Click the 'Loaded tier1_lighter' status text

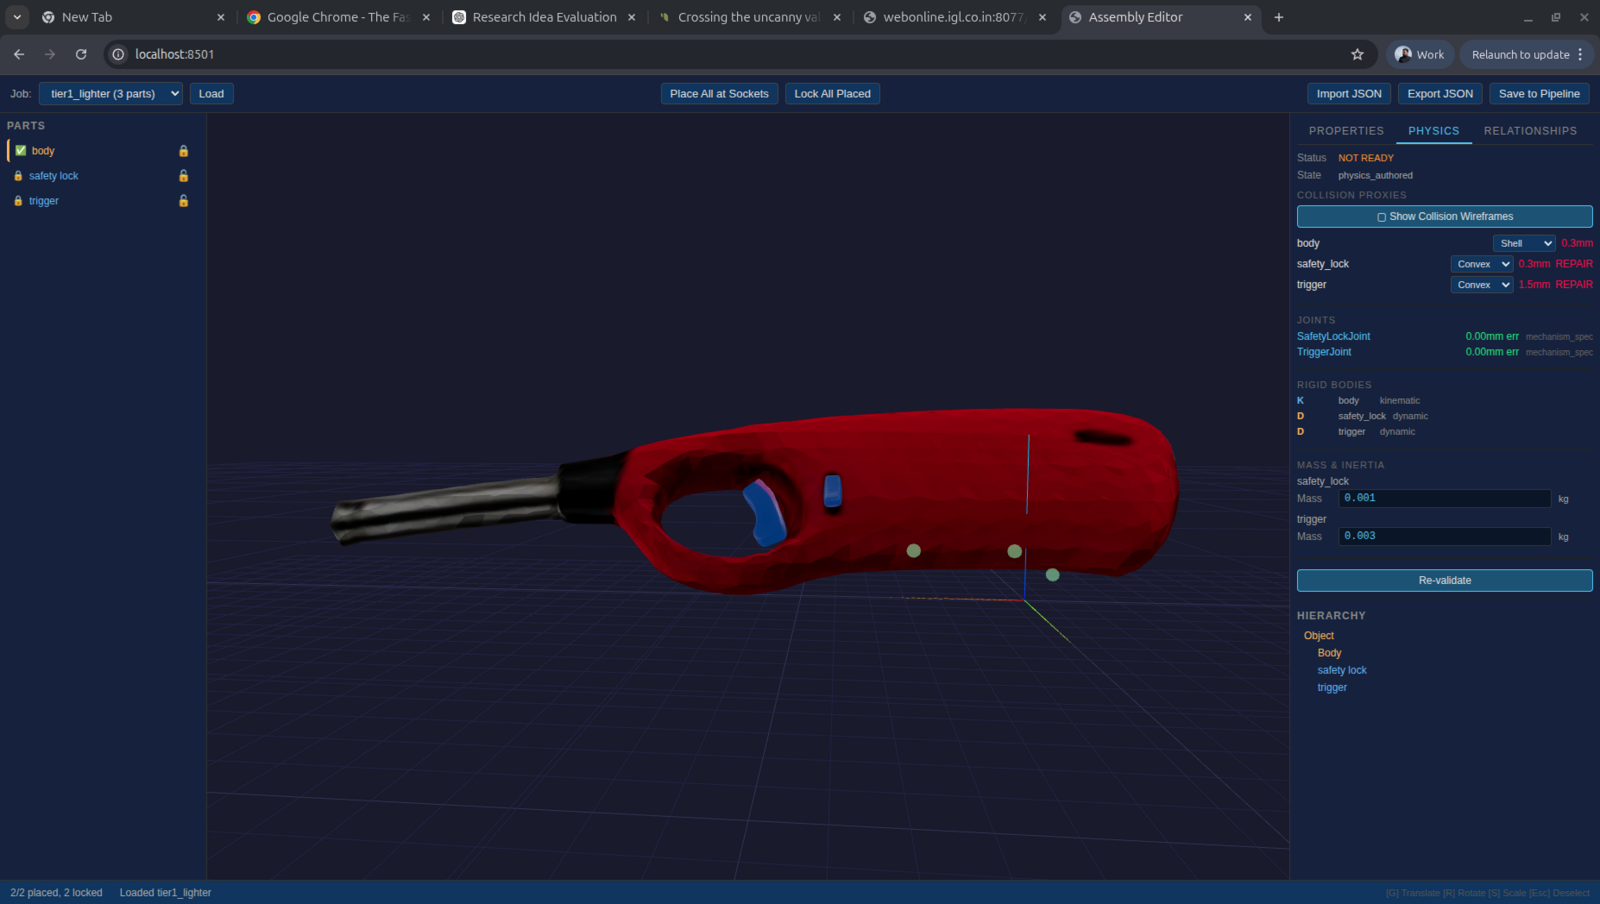pos(165,893)
